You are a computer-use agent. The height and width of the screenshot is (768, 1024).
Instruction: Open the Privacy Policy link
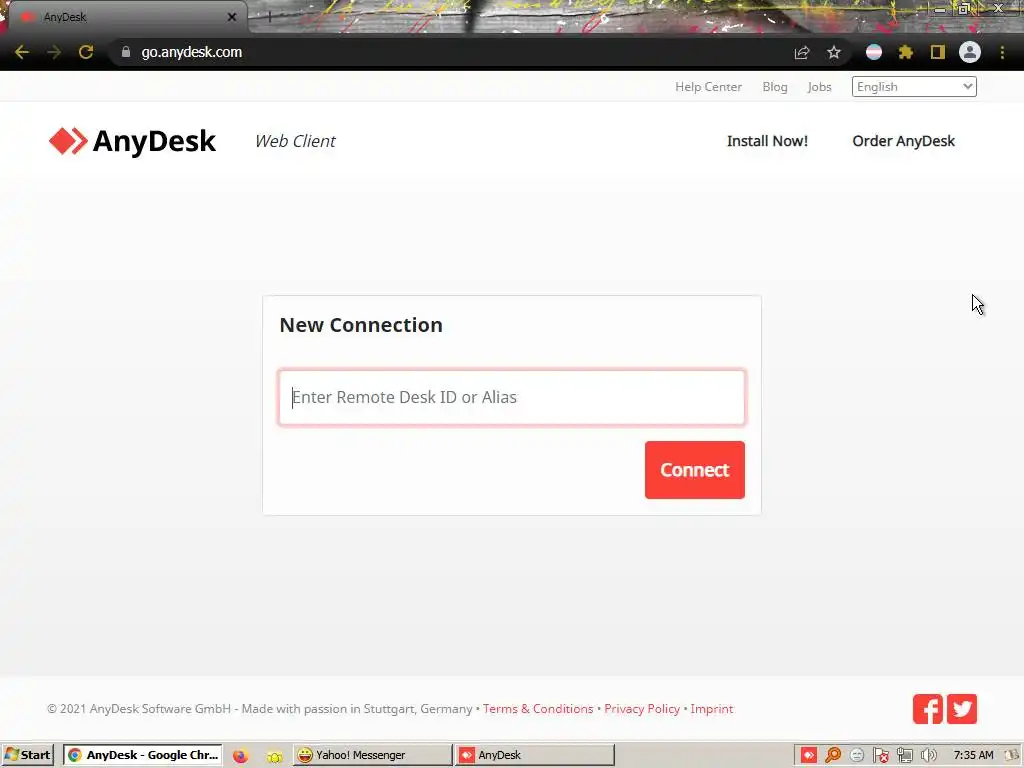tap(642, 709)
